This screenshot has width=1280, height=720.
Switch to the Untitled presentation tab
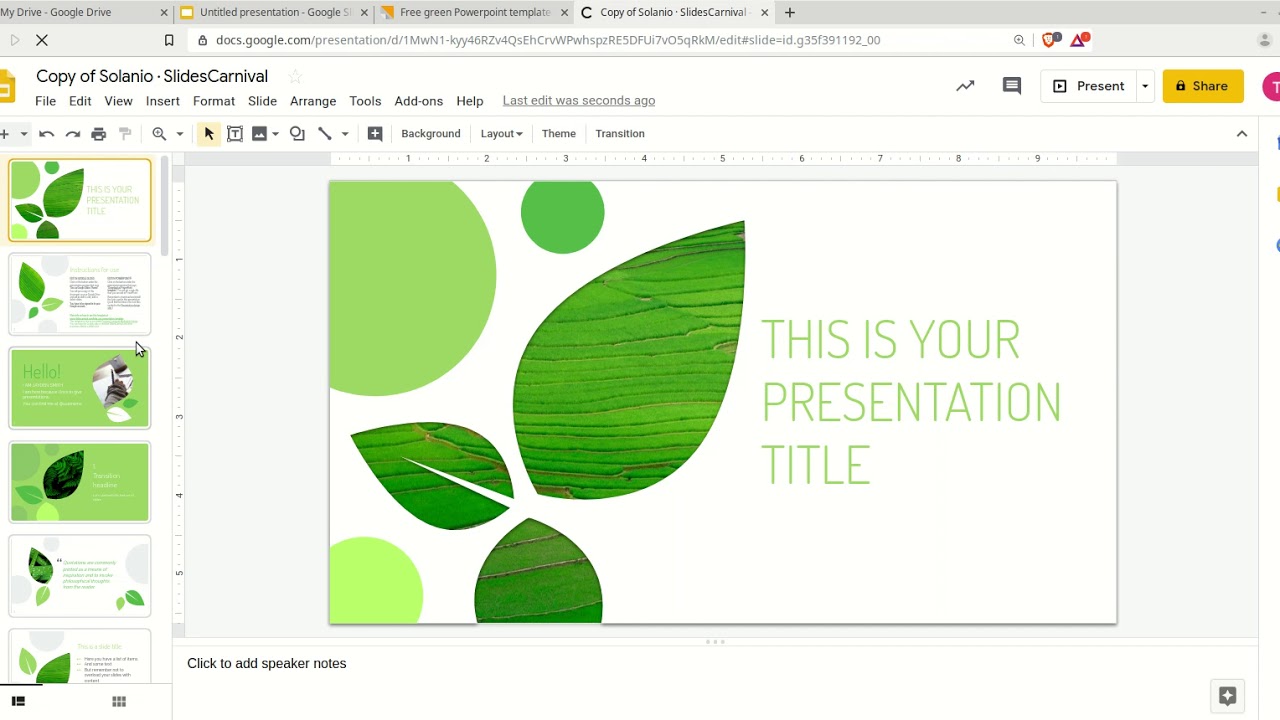tap(273, 13)
